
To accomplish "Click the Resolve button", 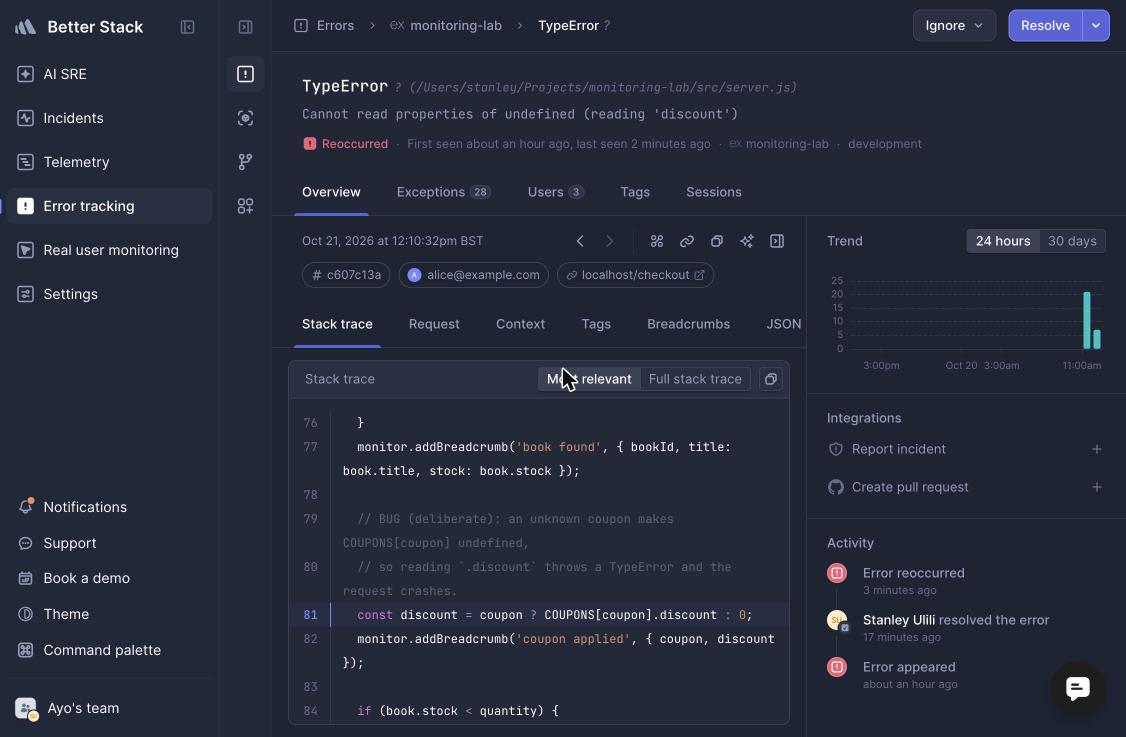I will point(1046,26).
